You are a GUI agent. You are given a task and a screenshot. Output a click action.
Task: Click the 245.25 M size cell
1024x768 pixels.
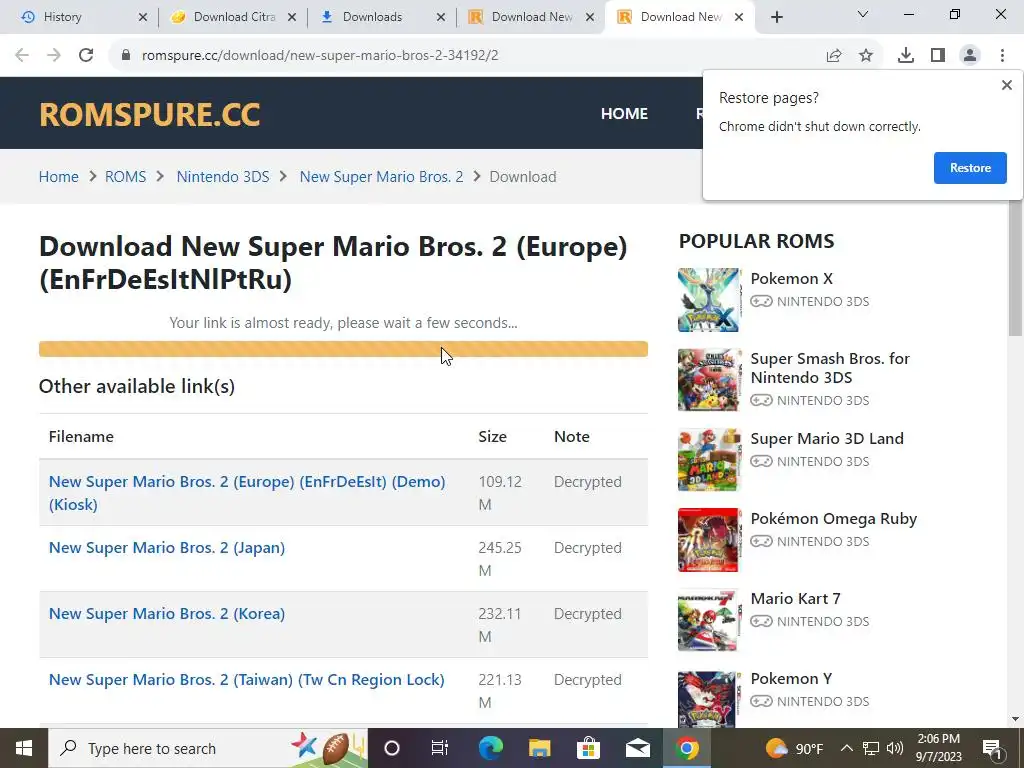click(500, 559)
